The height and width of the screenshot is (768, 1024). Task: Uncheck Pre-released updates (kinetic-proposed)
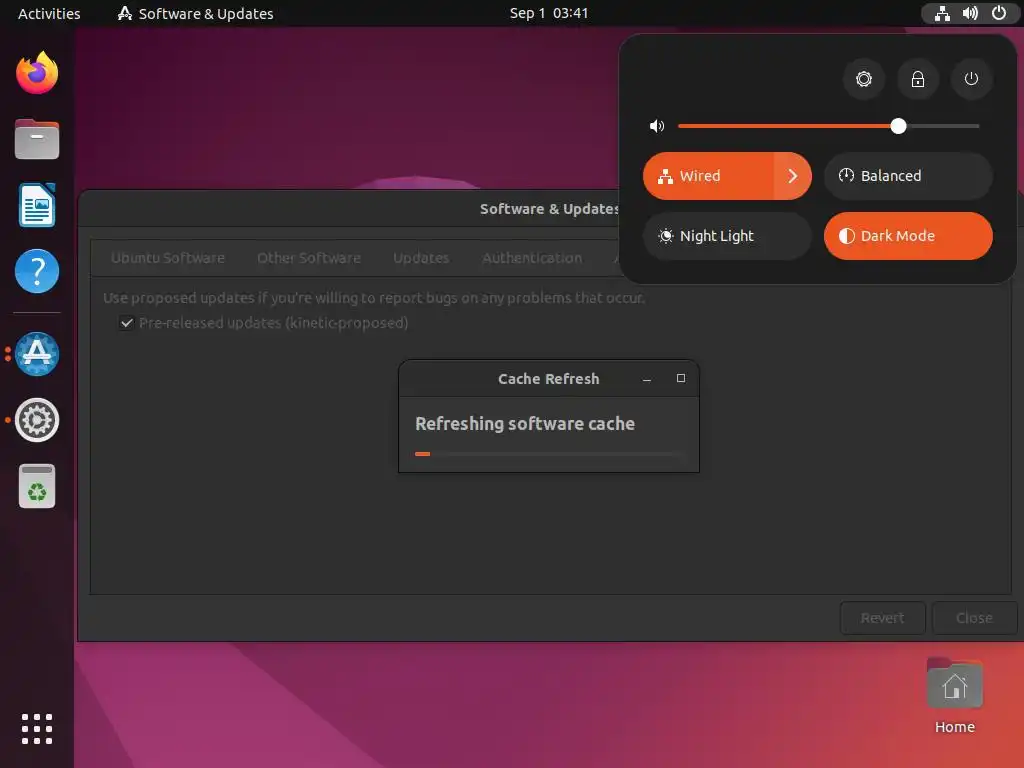coord(127,323)
